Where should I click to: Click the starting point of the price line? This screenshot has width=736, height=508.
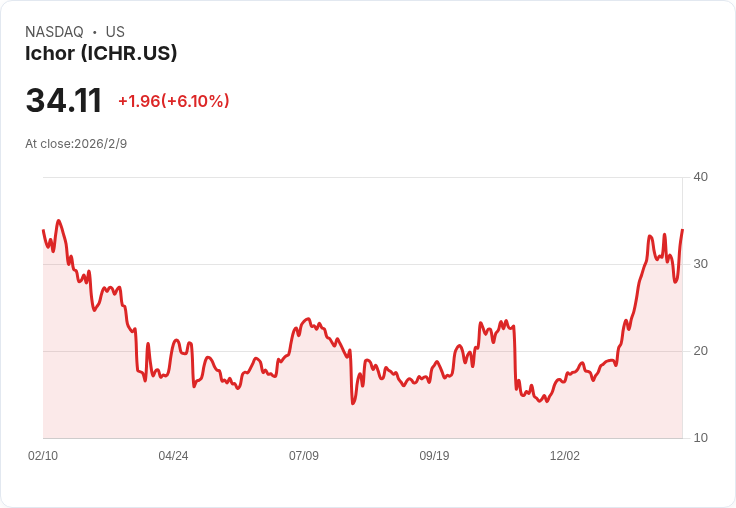[x=43, y=231]
